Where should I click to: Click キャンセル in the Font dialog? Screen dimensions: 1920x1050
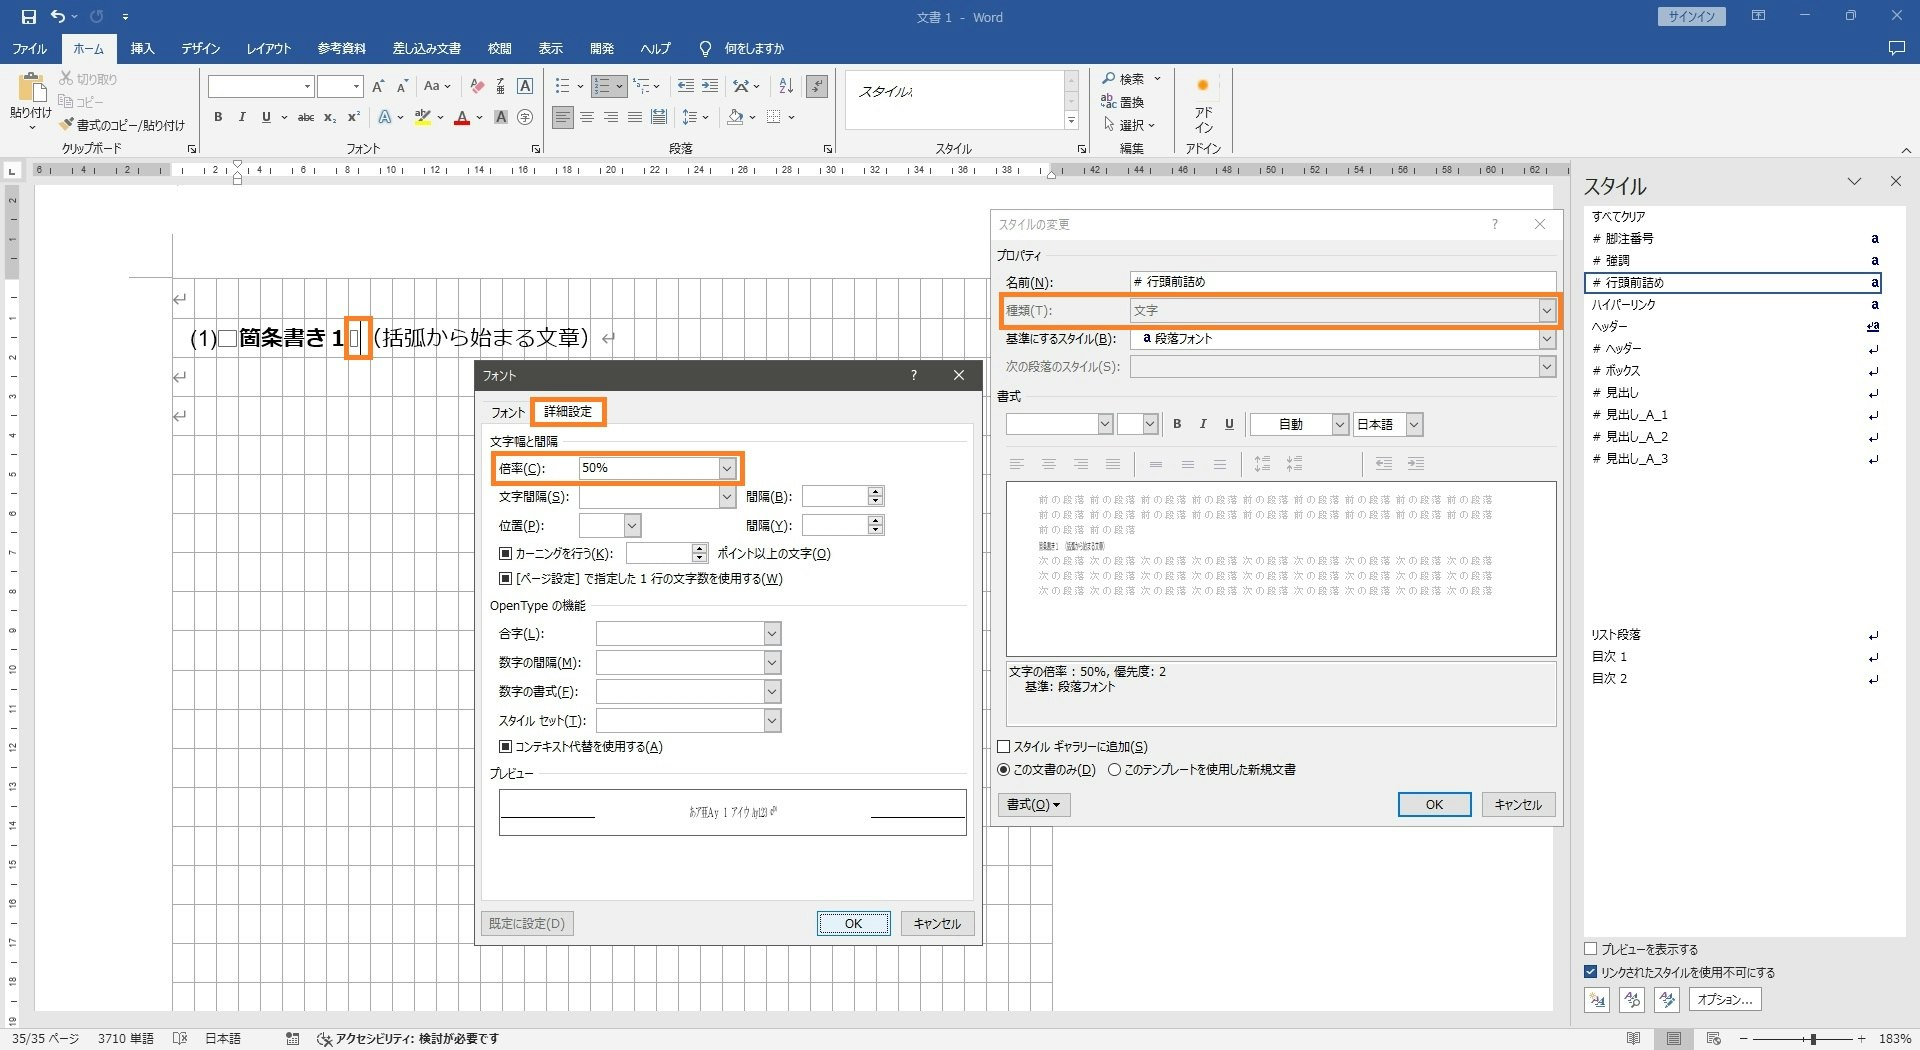(937, 923)
